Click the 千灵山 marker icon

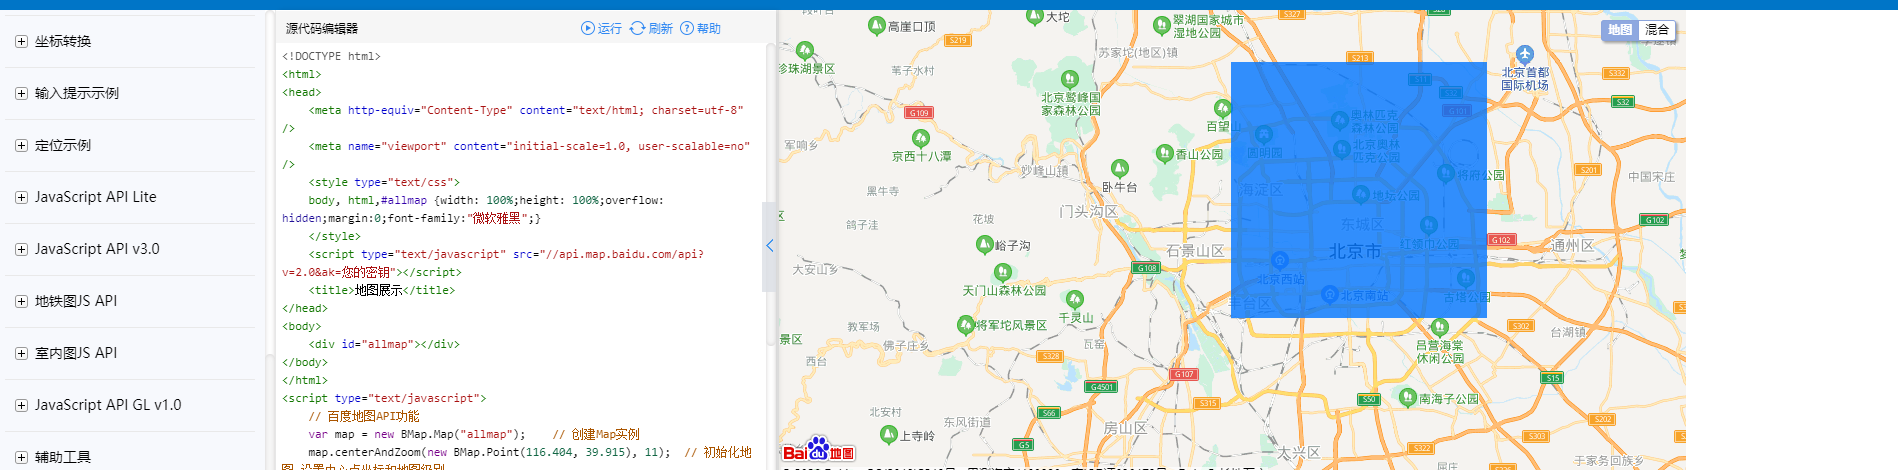pyautogui.click(x=1074, y=299)
